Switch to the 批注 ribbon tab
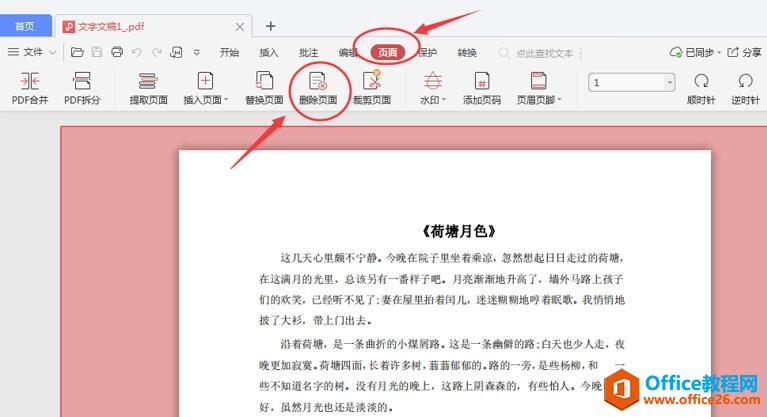Screen dimensions: 767x417 click(308, 52)
